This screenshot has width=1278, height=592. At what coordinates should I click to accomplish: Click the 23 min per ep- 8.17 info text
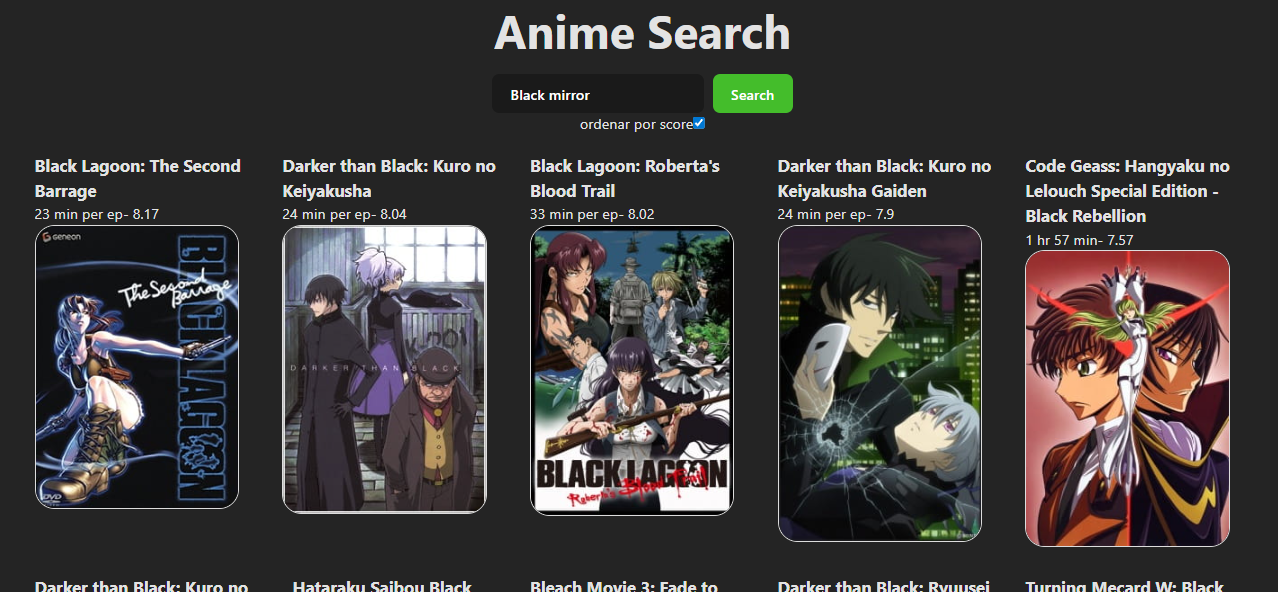click(x=97, y=214)
